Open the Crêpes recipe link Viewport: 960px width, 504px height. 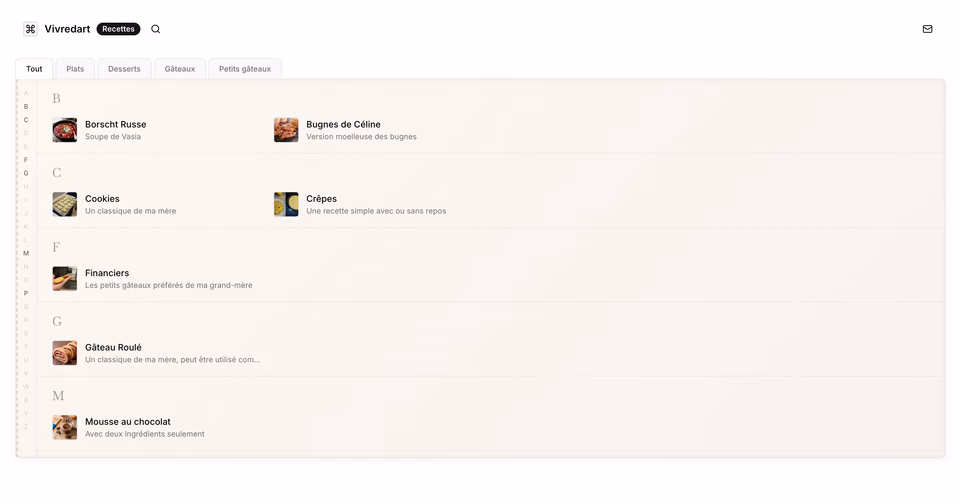(360, 205)
